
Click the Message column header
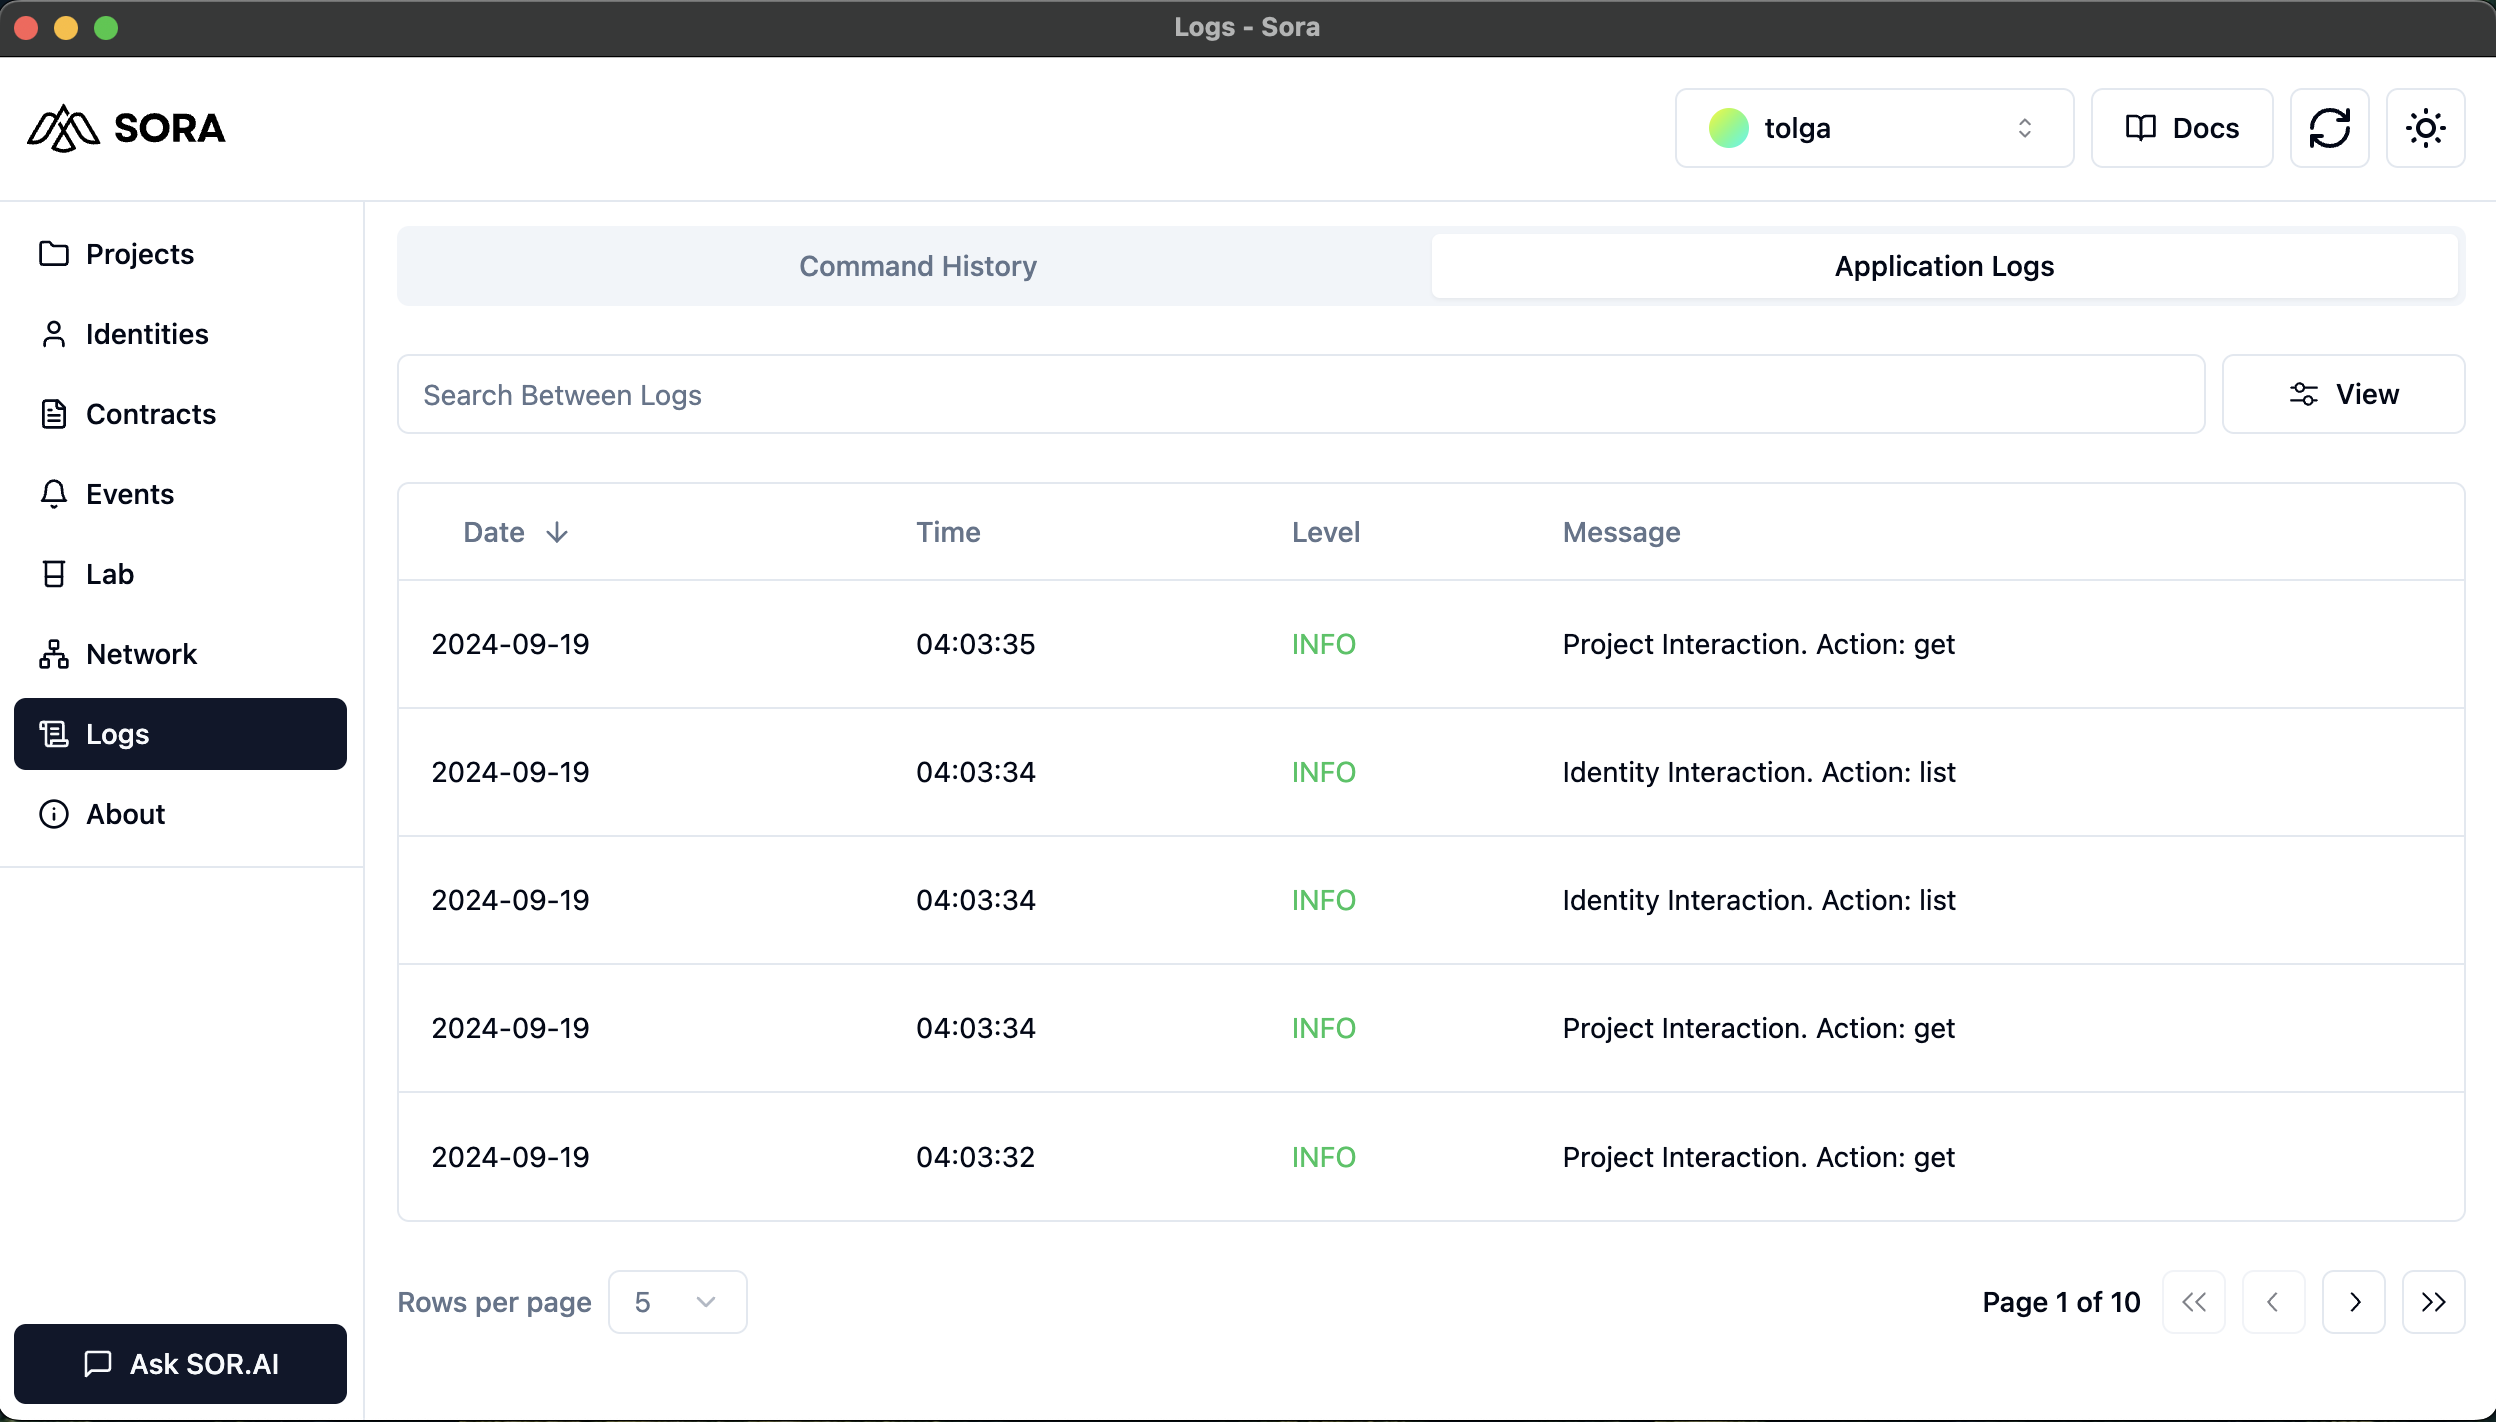pos(1621,532)
